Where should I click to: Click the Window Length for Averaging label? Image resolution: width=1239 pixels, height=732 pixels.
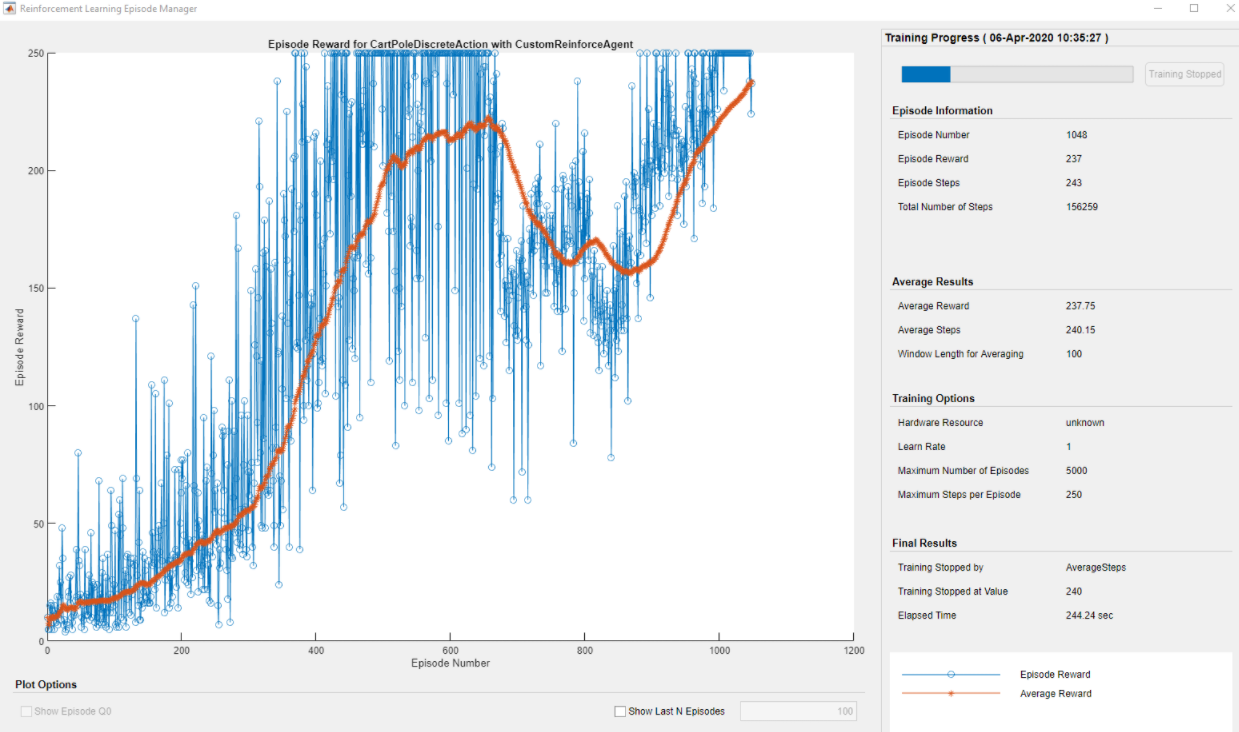(x=960, y=354)
